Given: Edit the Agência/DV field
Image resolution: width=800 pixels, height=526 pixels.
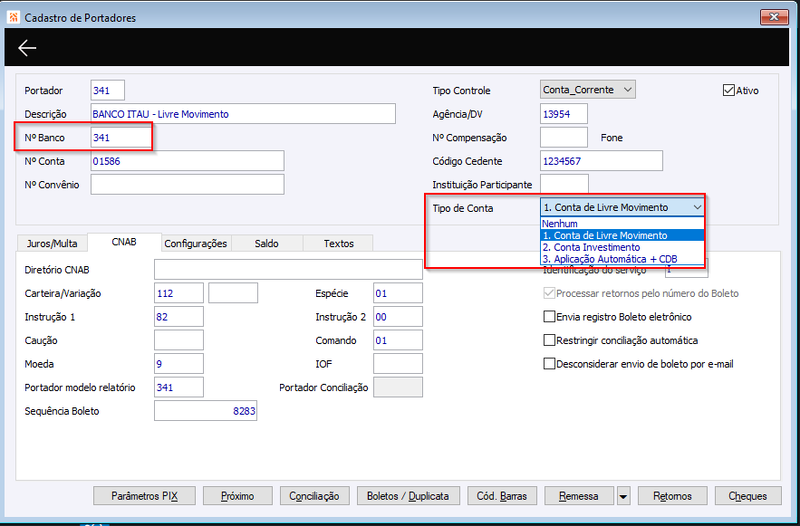Looking at the screenshot, I should 564,114.
